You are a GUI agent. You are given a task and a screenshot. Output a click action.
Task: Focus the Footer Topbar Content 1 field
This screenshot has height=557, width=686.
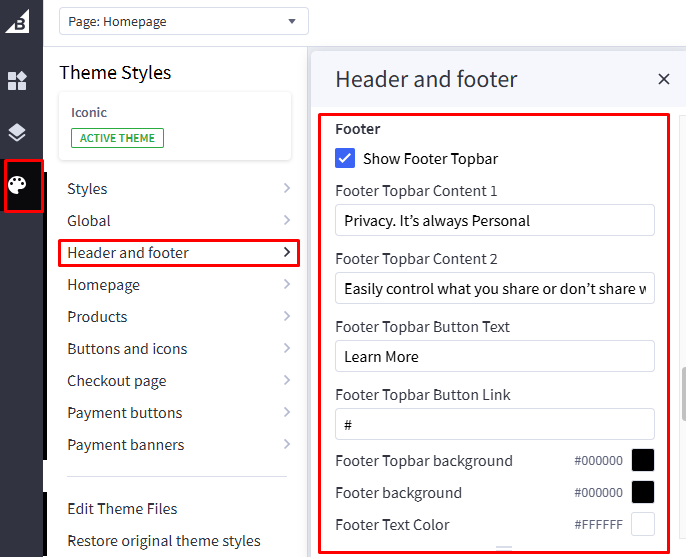click(x=494, y=221)
